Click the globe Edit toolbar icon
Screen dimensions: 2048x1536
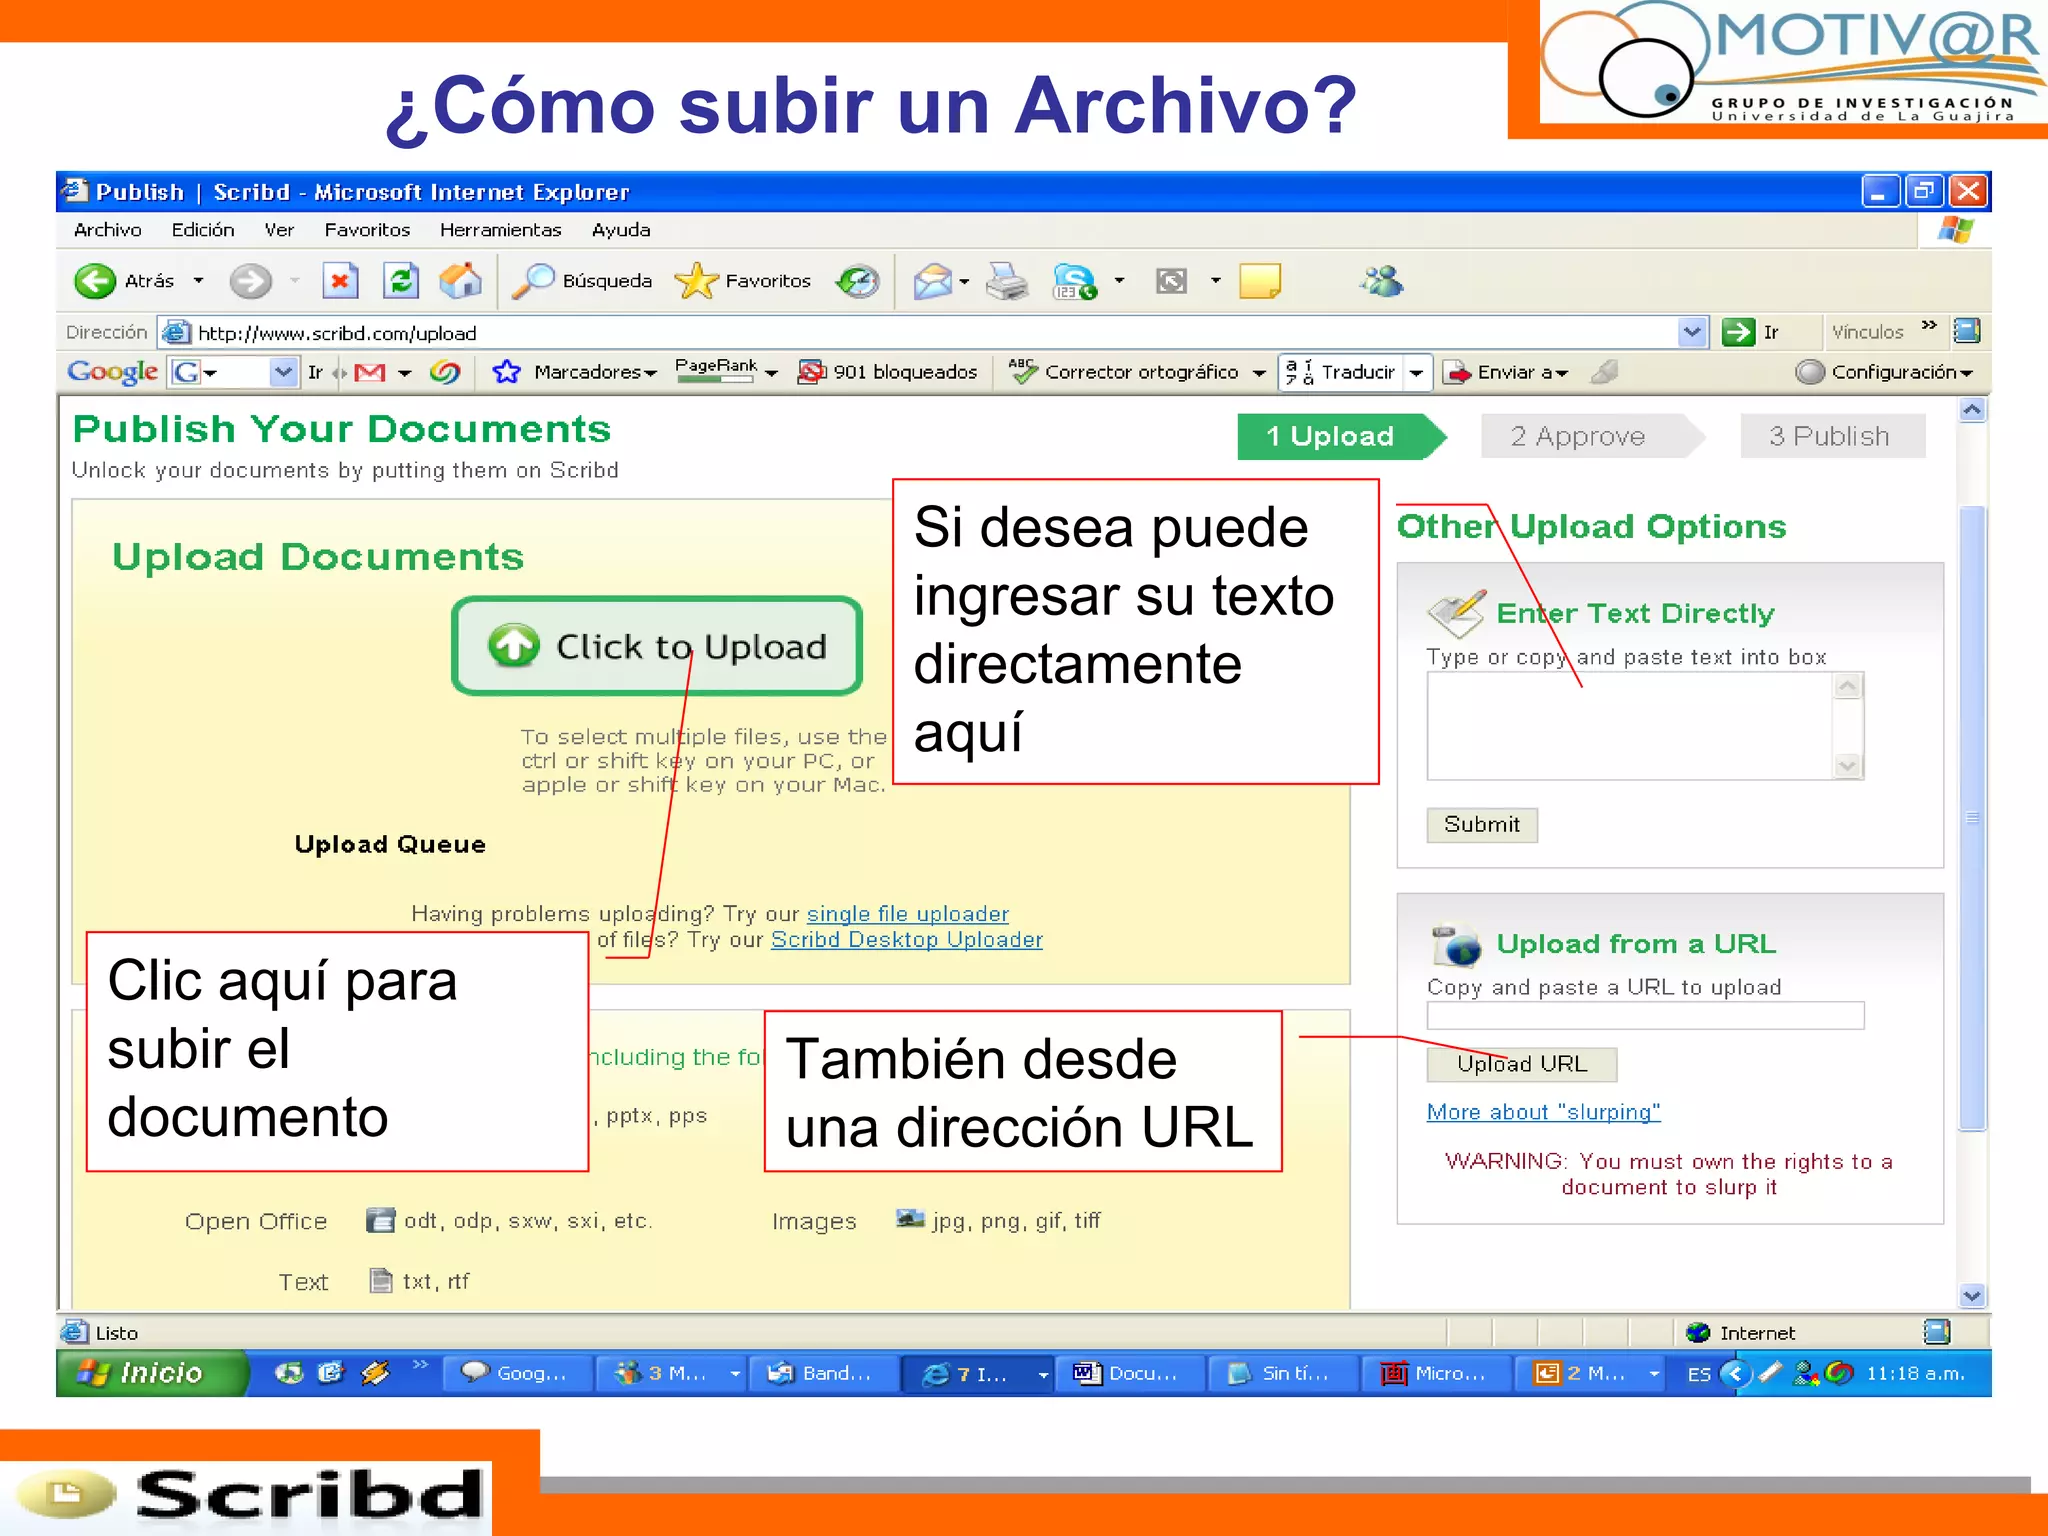point(1075,281)
